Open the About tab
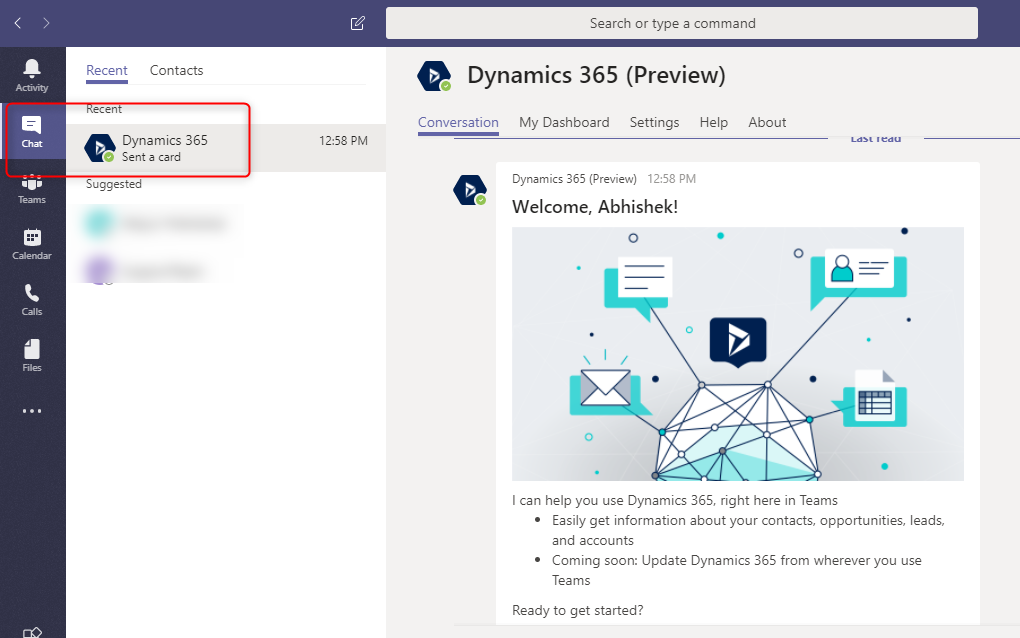Screen dimensions: 1020x638 767,122
